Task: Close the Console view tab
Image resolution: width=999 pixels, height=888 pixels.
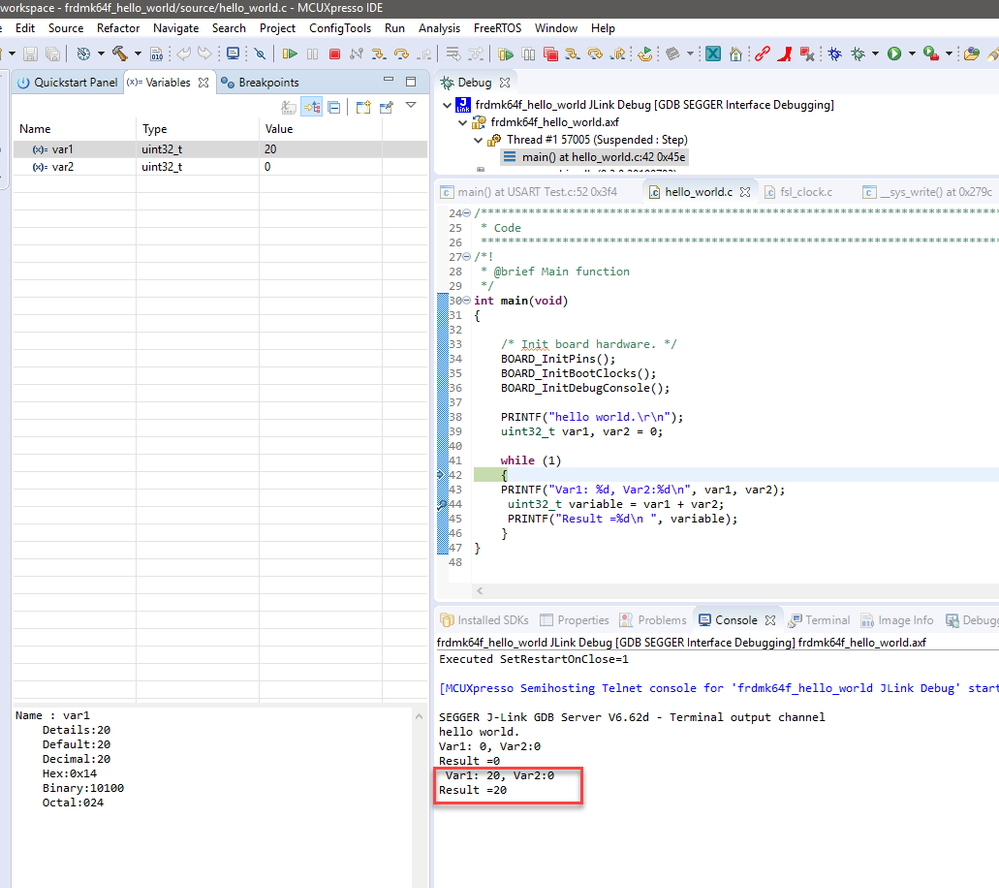Action: 770,620
